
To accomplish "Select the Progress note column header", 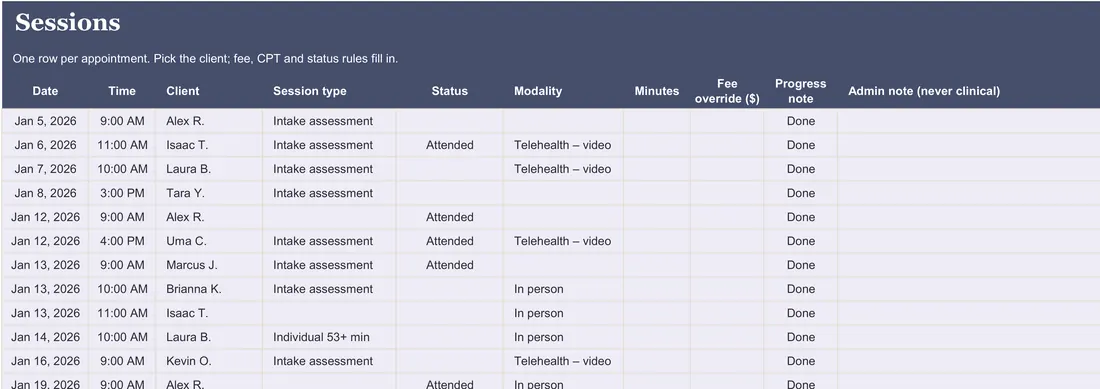I will (800, 91).
